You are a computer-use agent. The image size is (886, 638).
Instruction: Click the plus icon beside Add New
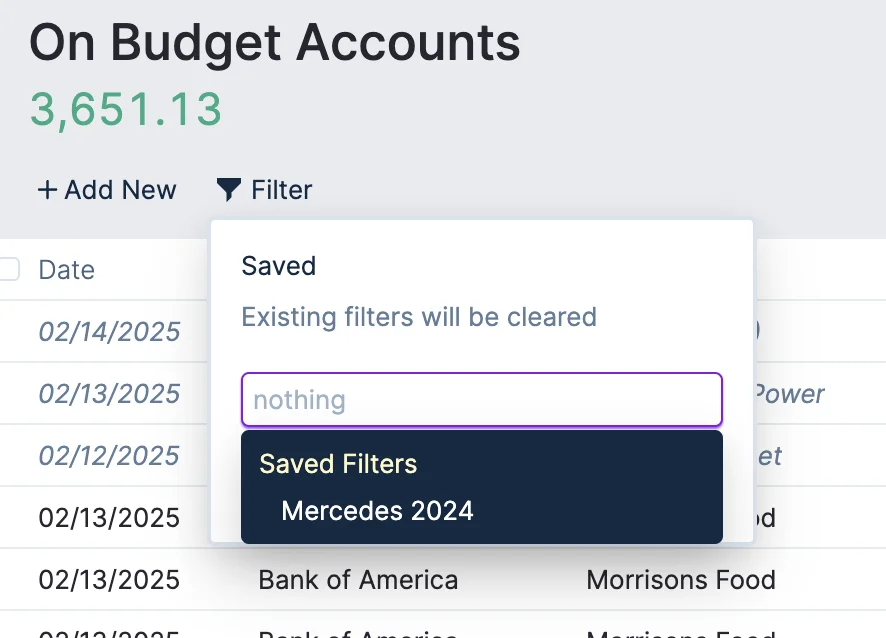[47, 190]
